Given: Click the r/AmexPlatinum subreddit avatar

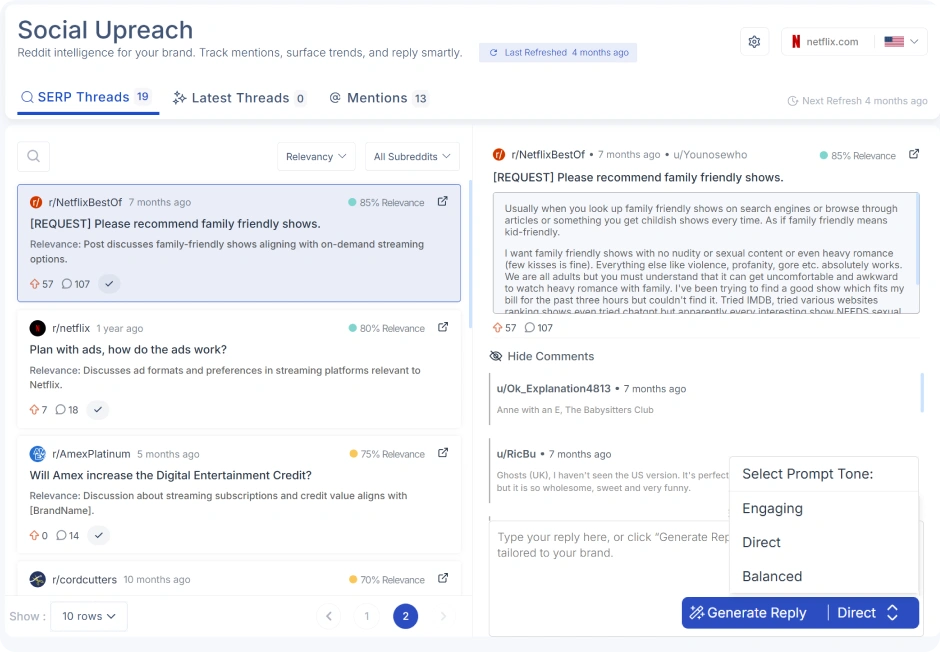Looking at the screenshot, I should [38, 454].
